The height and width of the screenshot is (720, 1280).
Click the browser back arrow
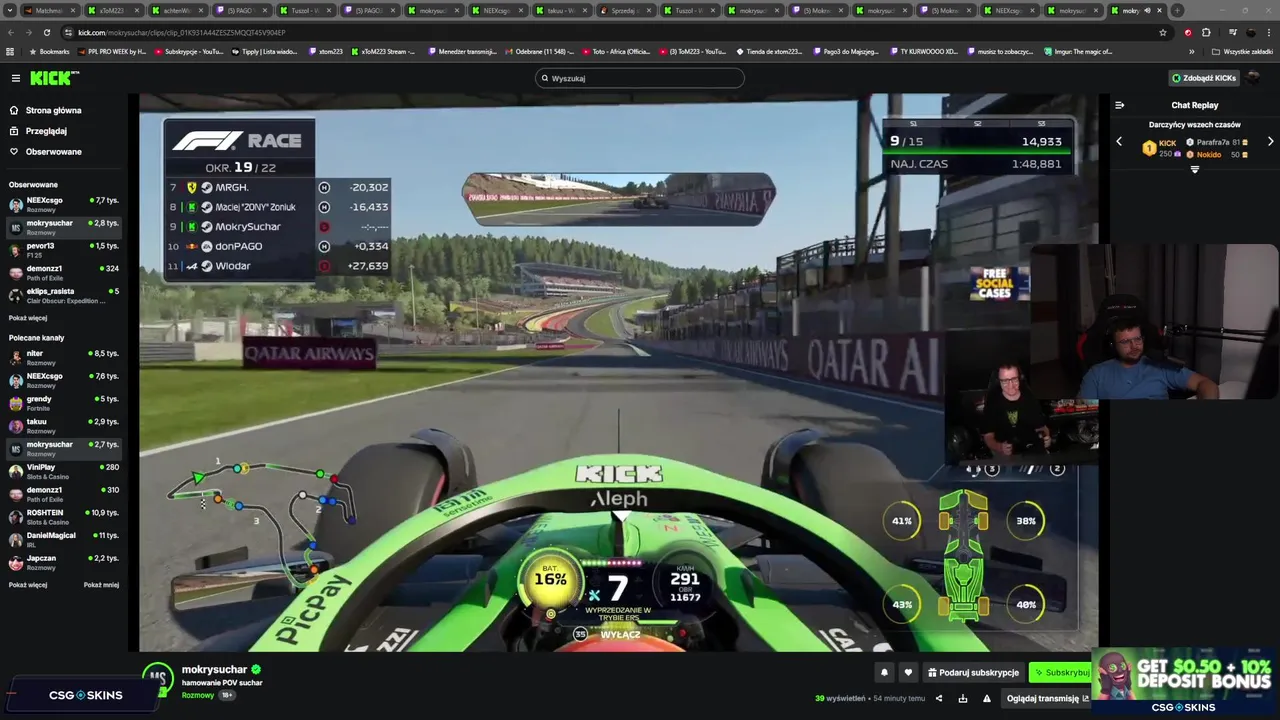12,32
